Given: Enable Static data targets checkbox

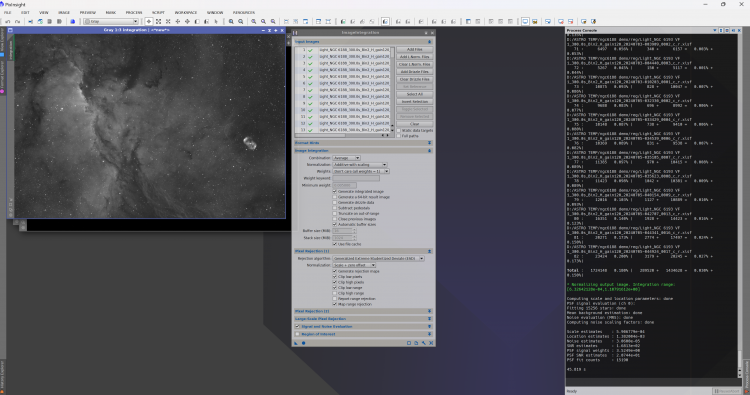Looking at the screenshot, I should [x=398, y=131].
